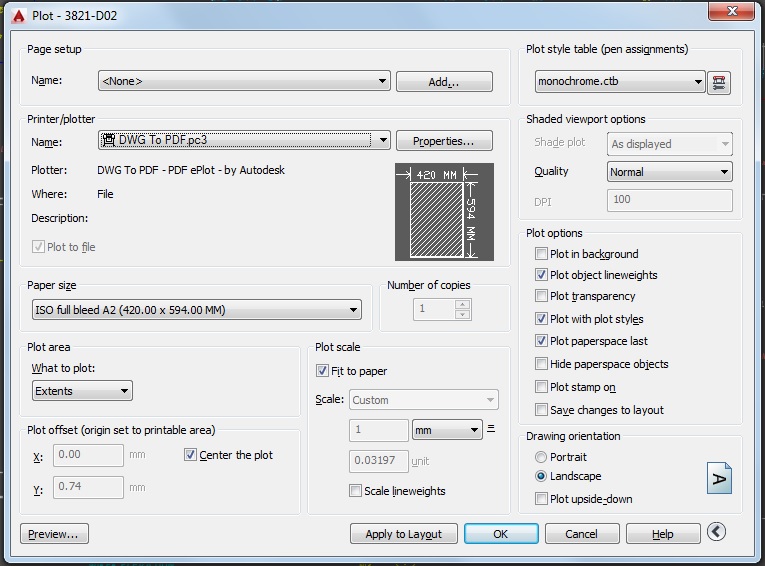Click the orientation preview page icon
The width and height of the screenshot is (765, 566).
click(x=719, y=478)
